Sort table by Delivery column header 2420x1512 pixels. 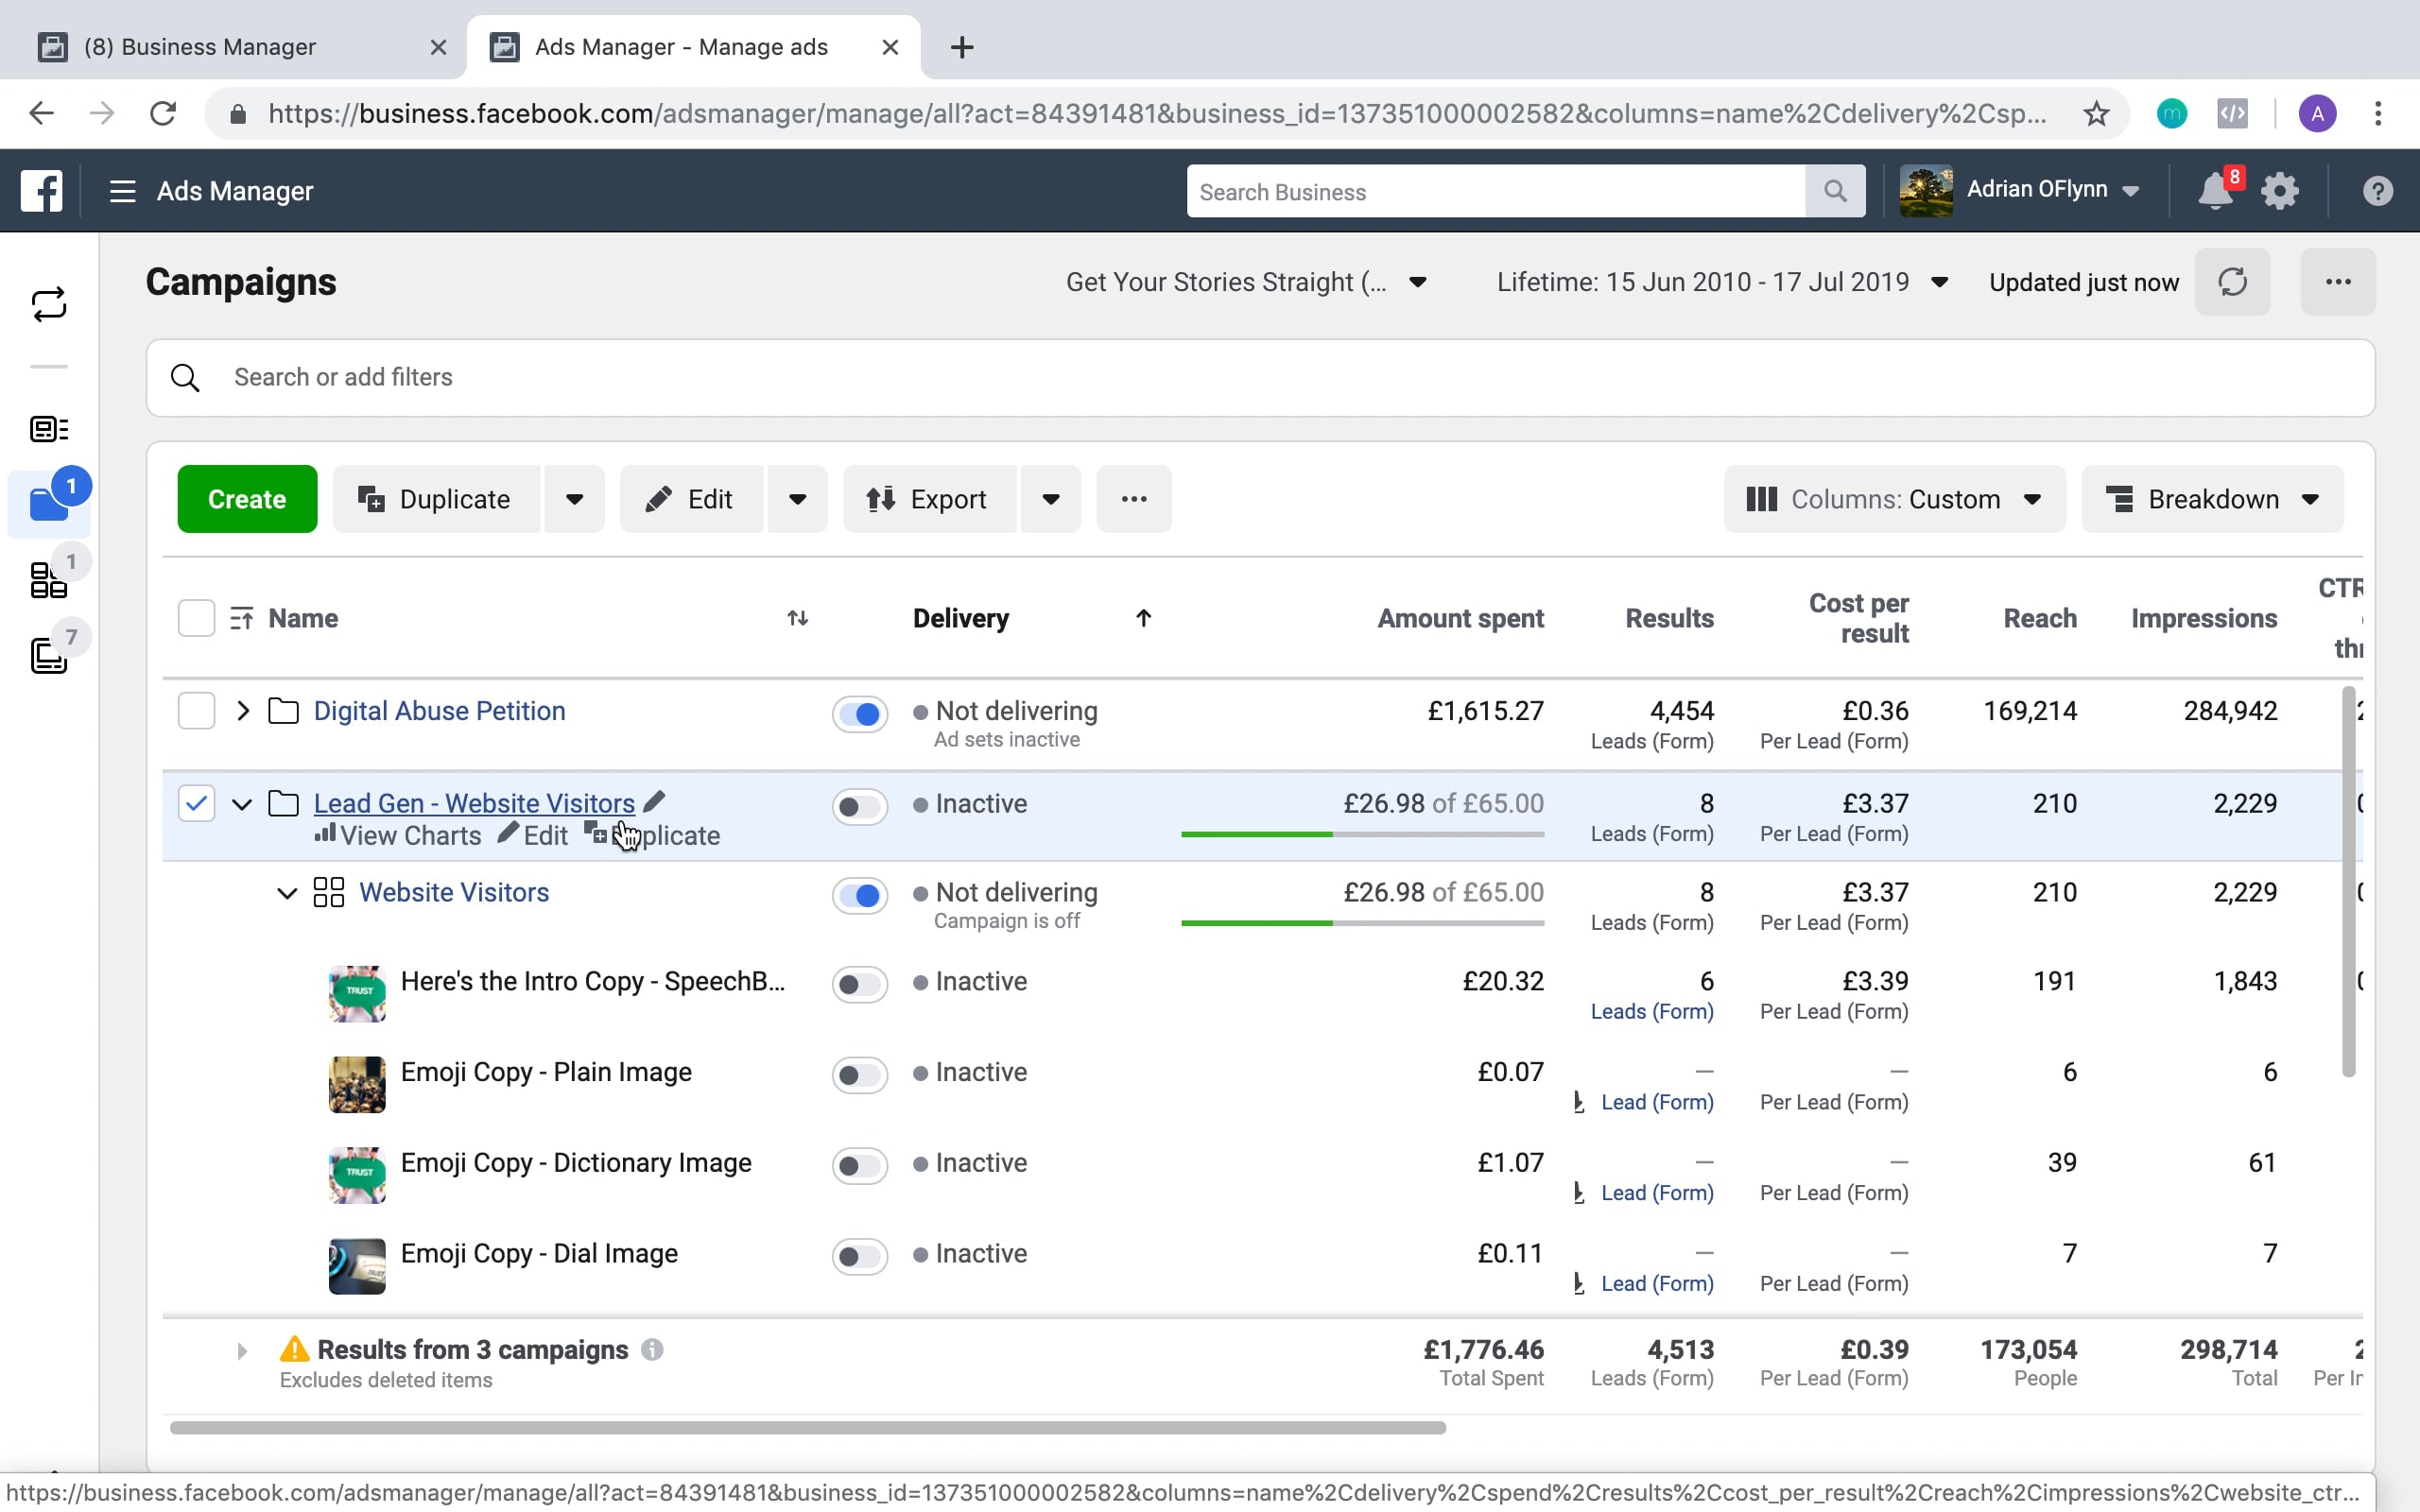pos(960,618)
